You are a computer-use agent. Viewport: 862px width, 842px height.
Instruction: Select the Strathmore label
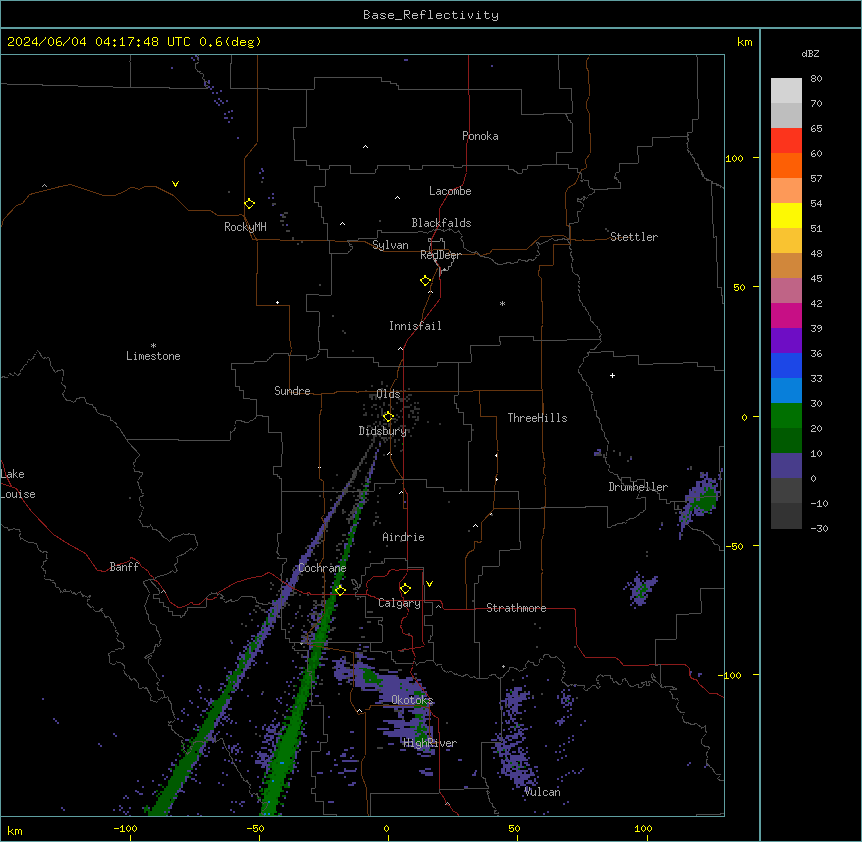click(516, 608)
